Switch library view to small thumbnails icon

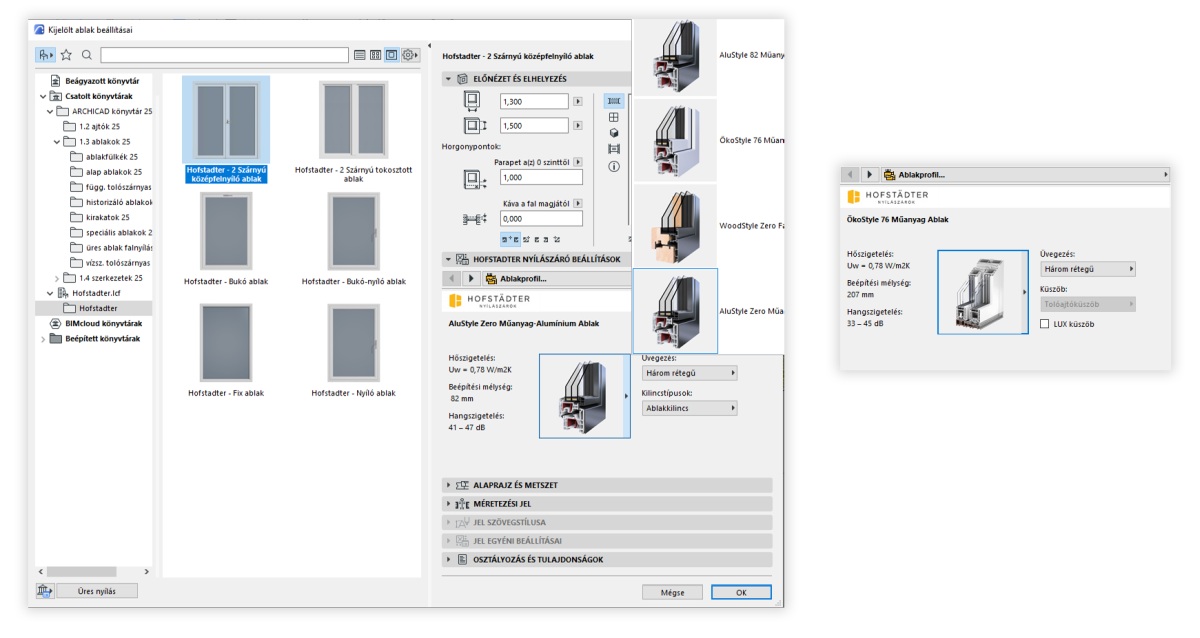coord(376,55)
